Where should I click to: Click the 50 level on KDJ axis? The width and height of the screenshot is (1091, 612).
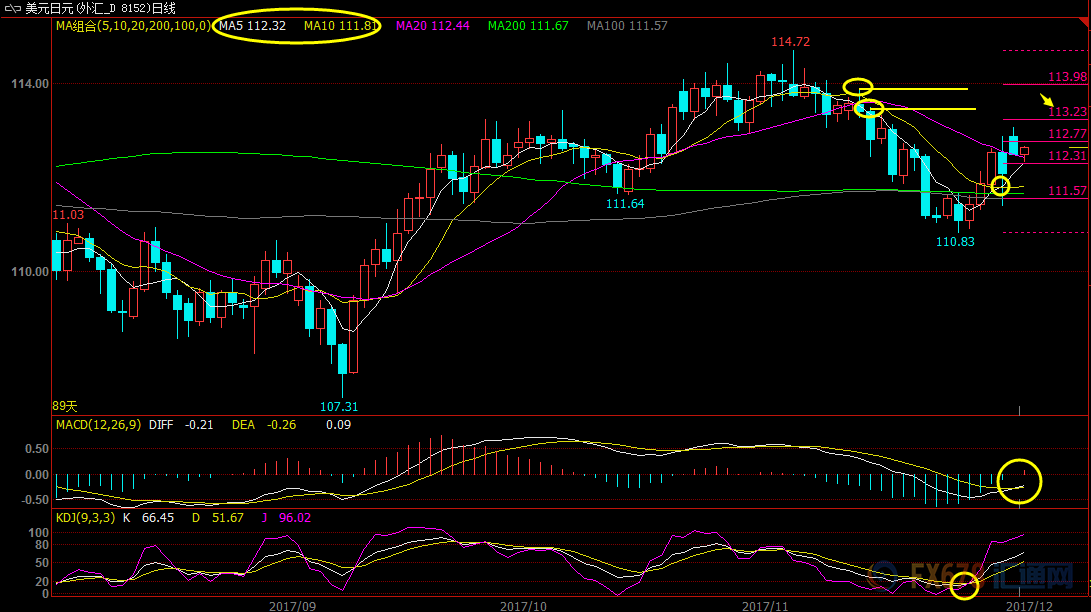coord(41,563)
